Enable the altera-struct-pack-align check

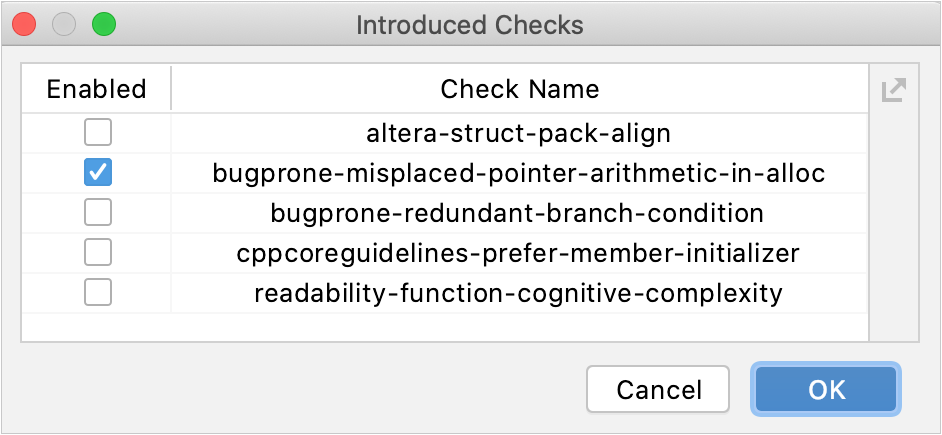98,132
